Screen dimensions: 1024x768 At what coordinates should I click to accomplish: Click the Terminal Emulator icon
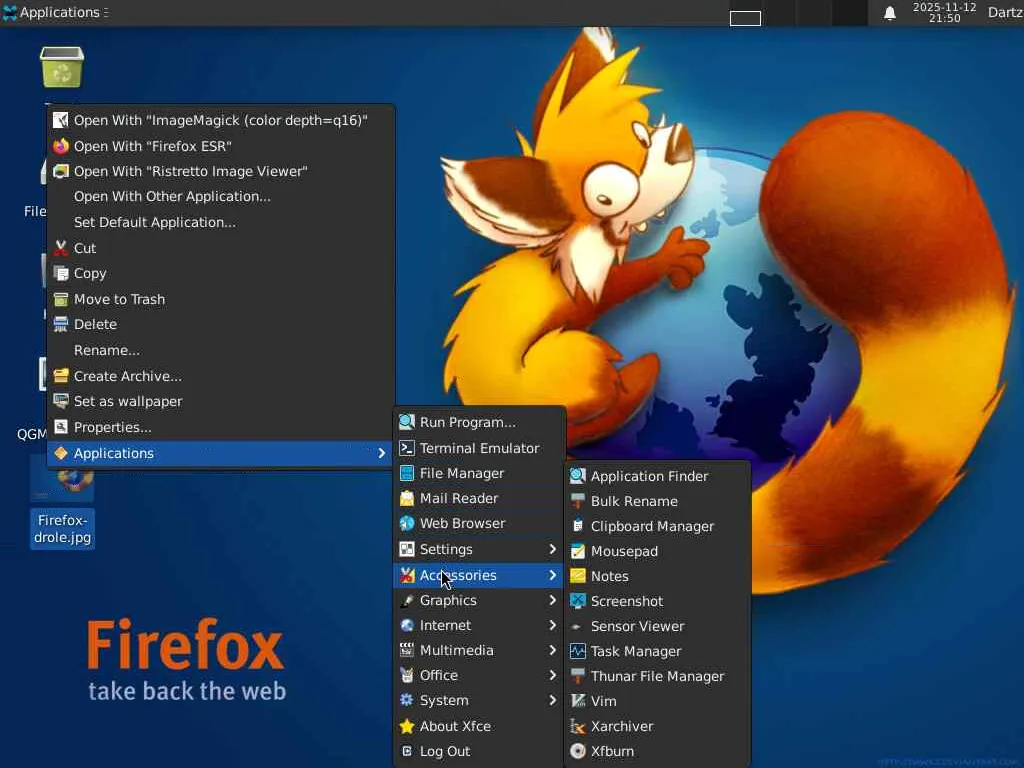coord(407,448)
